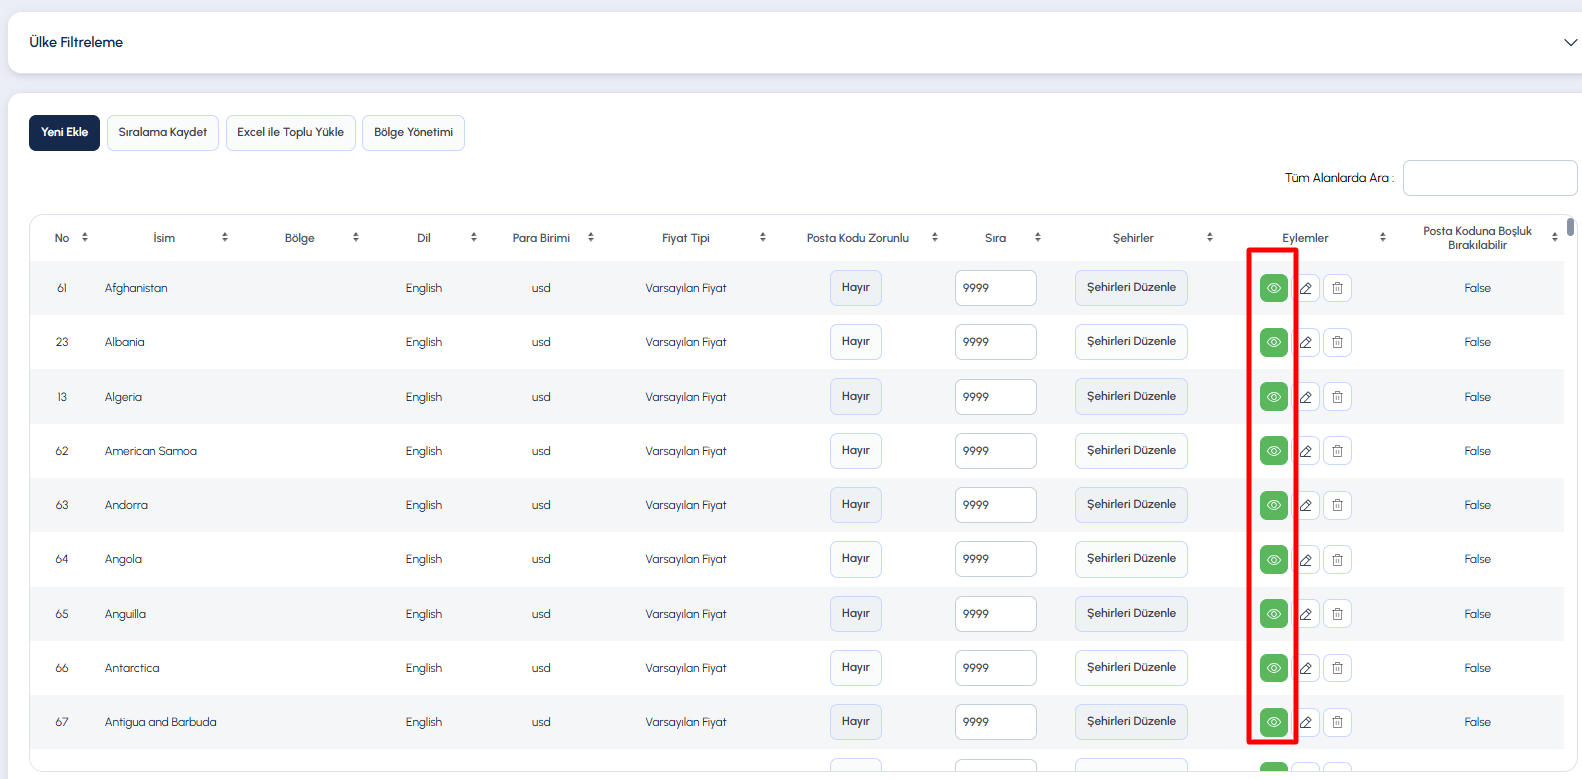The height and width of the screenshot is (779, 1582).
Task: Click Sıralama Kaydet to save ordering
Action: [x=163, y=133]
